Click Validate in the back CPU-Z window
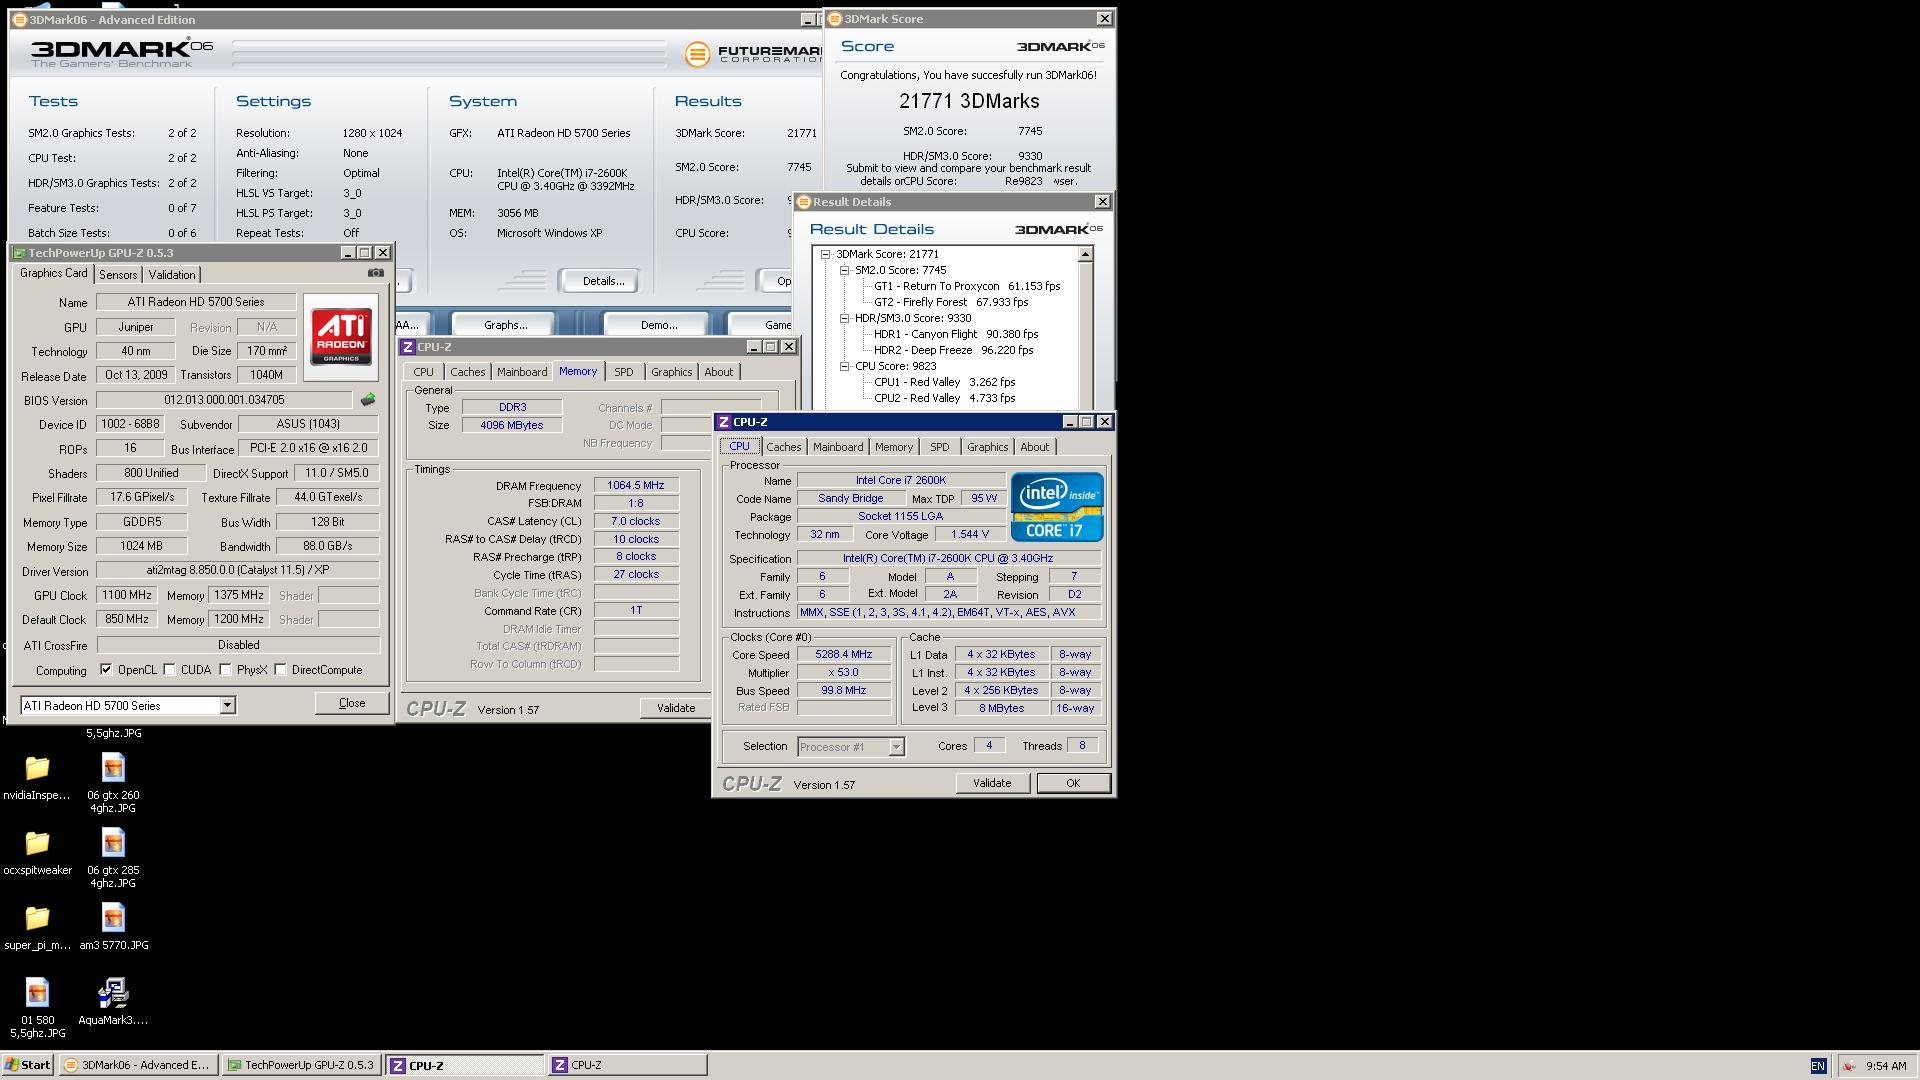This screenshot has width=1920, height=1080. pos(675,708)
